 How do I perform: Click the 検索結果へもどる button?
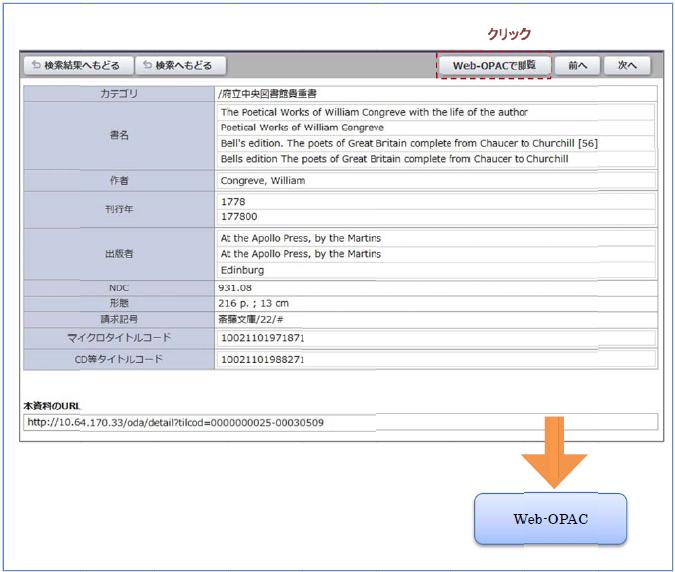(78, 65)
